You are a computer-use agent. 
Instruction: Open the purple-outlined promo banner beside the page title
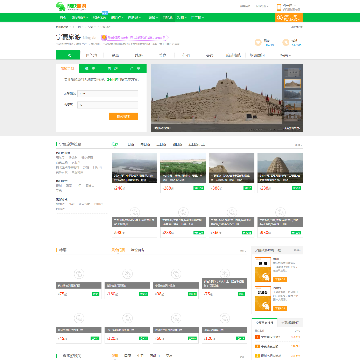(135, 38)
